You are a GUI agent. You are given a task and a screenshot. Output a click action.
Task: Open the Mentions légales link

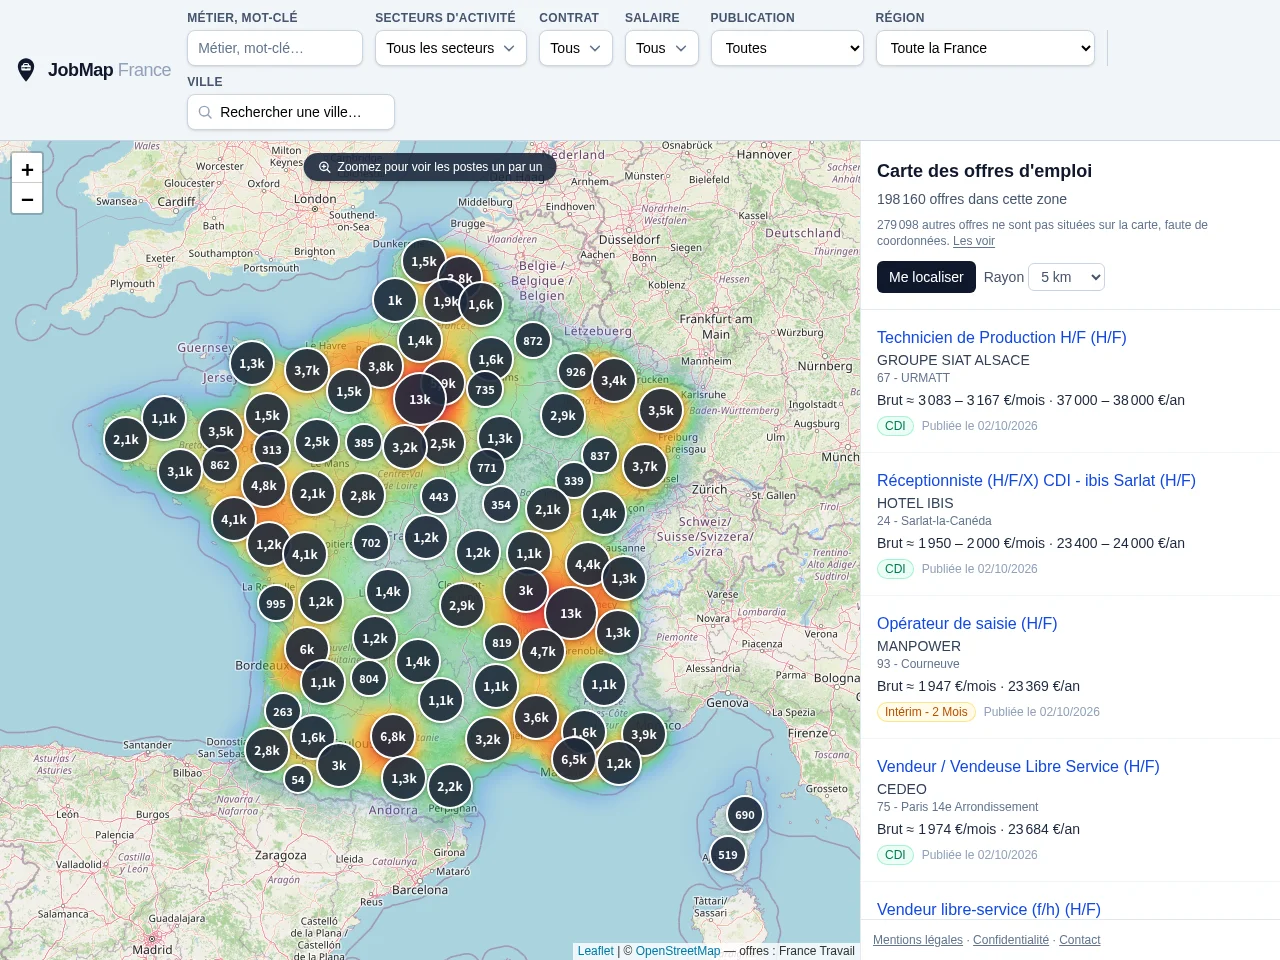918,940
